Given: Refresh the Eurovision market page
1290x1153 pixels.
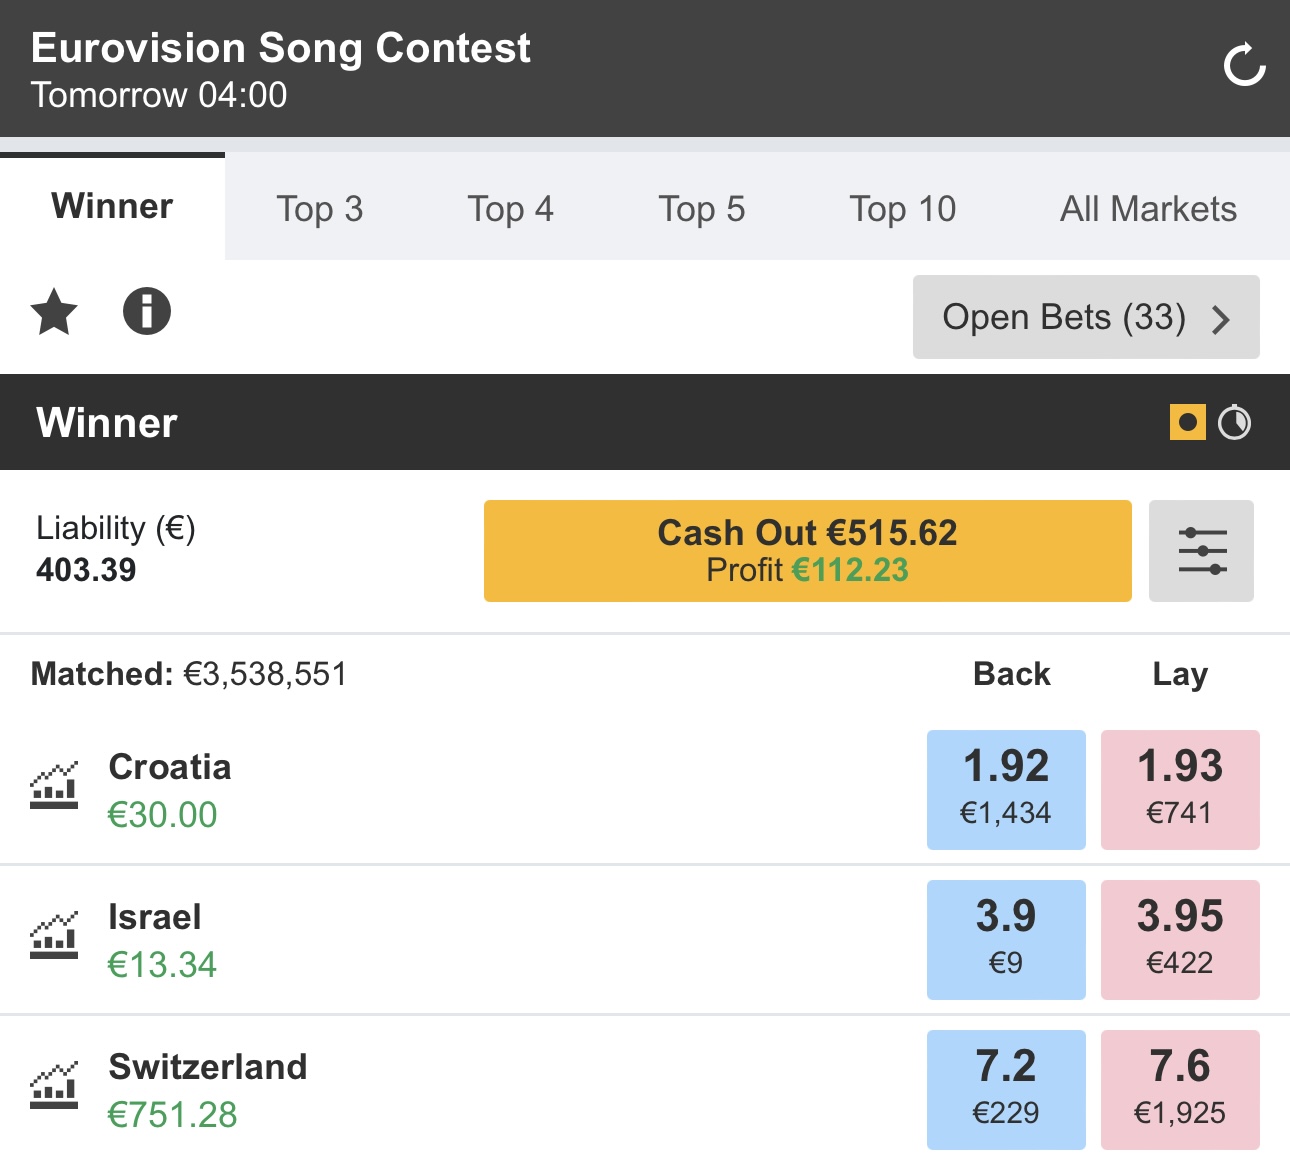Looking at the screenshot, I should click(1245, 65).
